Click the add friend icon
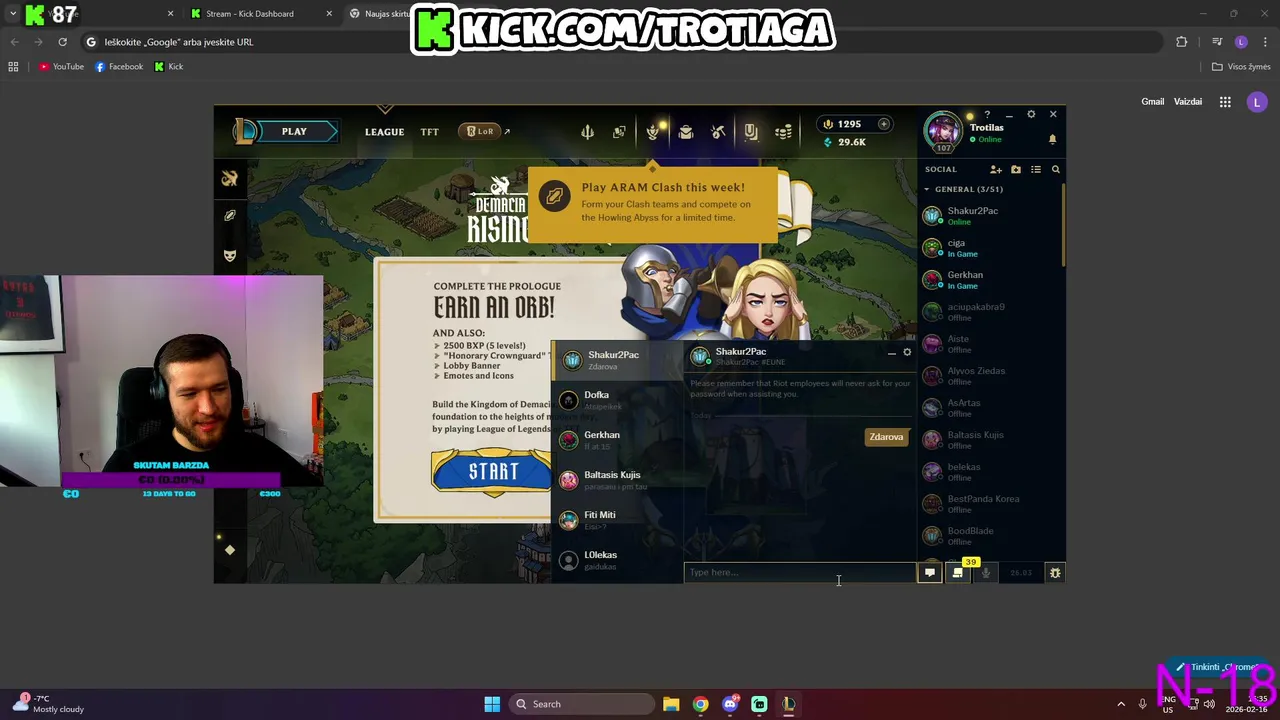This screenshot has width=1280, height=720. click(995, 170)
